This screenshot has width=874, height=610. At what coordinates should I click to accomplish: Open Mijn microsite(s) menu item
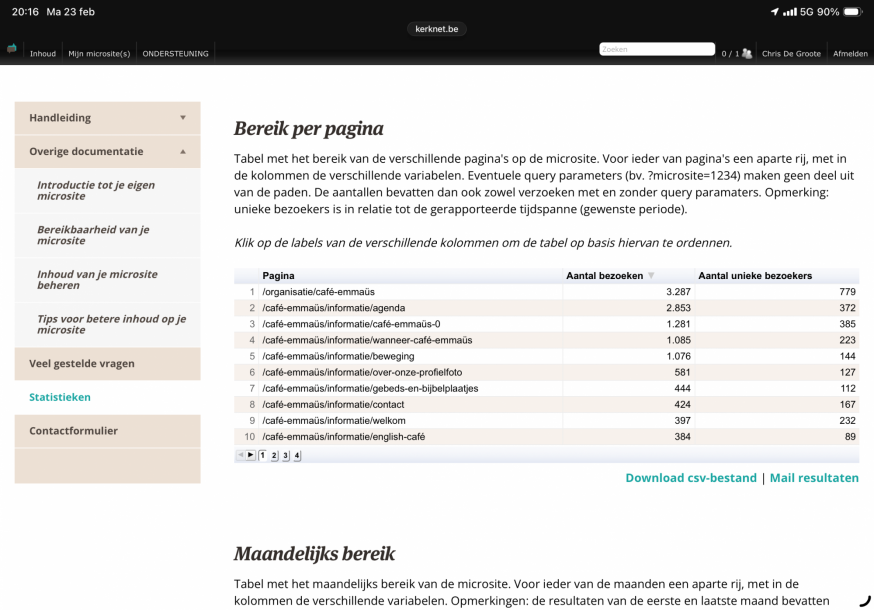pos(99,53)
